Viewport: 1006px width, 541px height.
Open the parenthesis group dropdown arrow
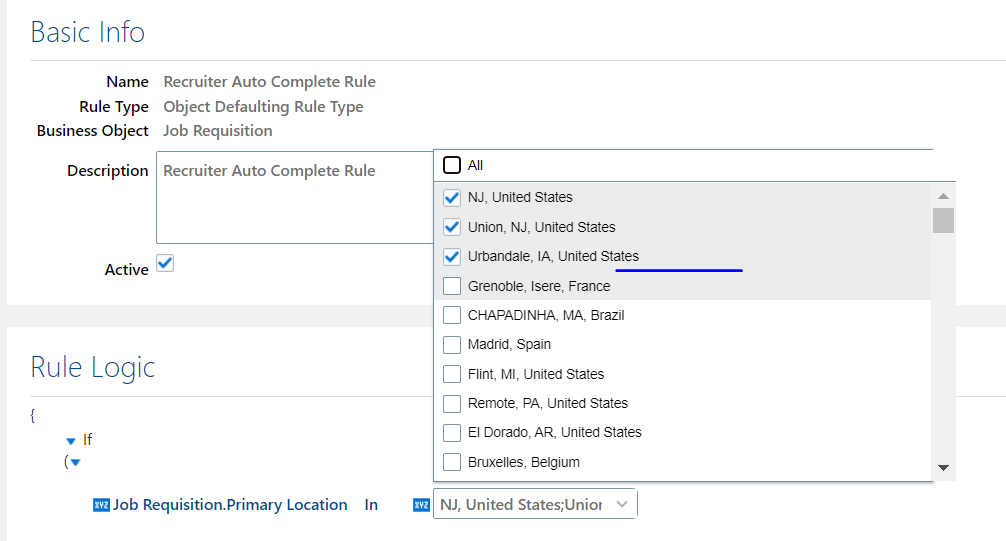[x=76, y=463]
